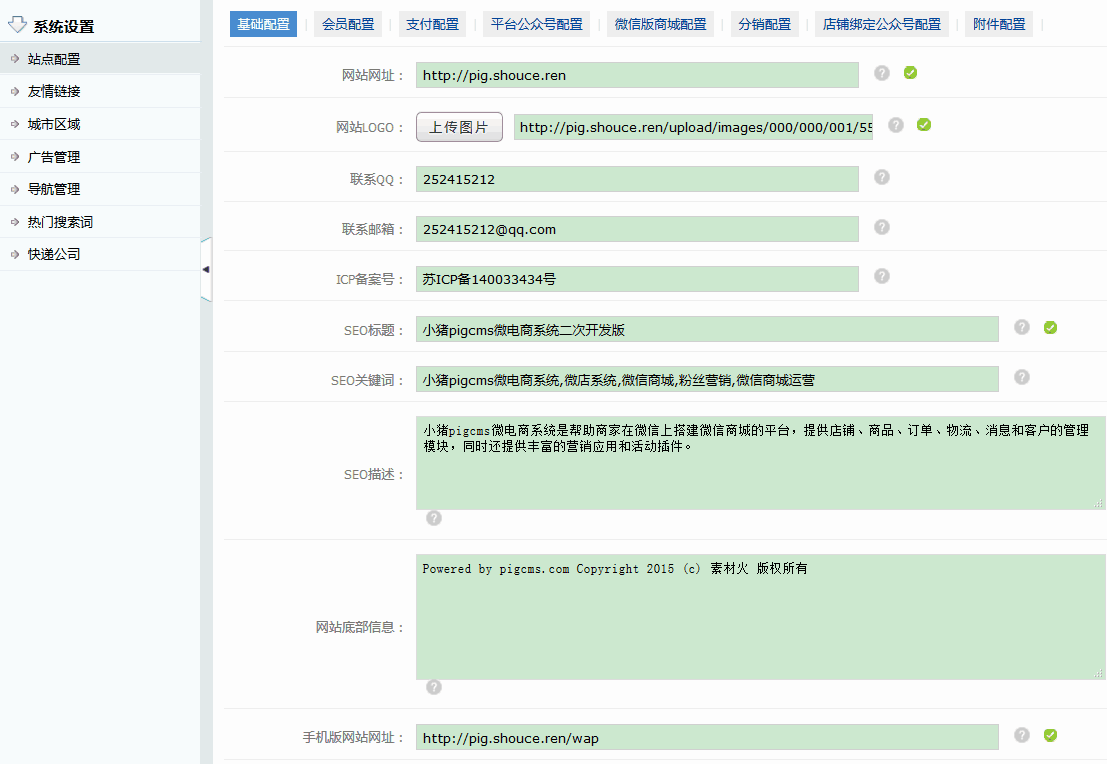The height and width of the screenshot is (764, 1107).
Task: Click help question icon next to 联系QQ
Action: click(x=881, y=177)
